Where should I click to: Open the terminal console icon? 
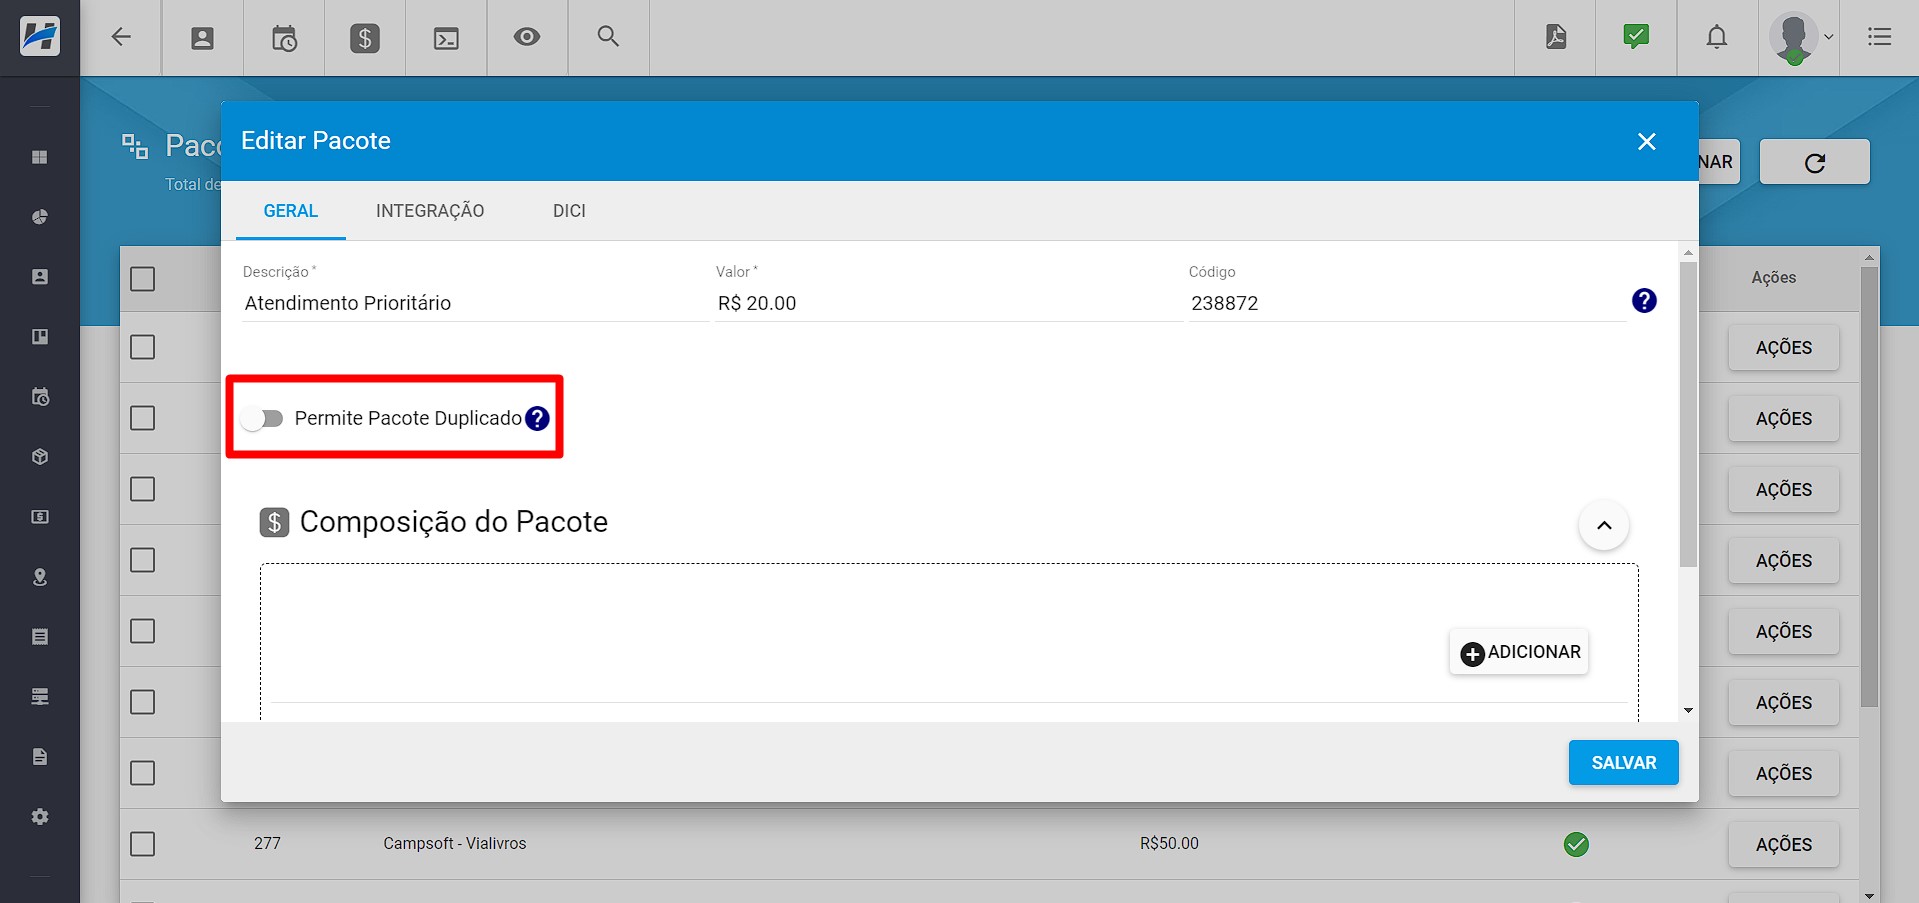point(446,38)
